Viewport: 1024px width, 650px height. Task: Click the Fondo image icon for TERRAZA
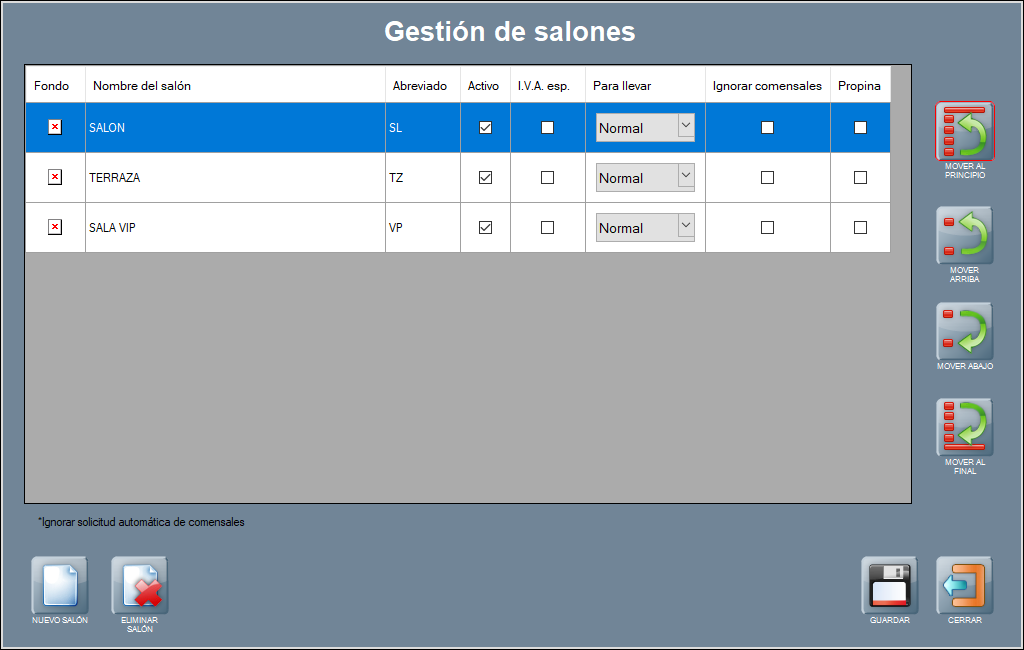click(x=55, y=177)
